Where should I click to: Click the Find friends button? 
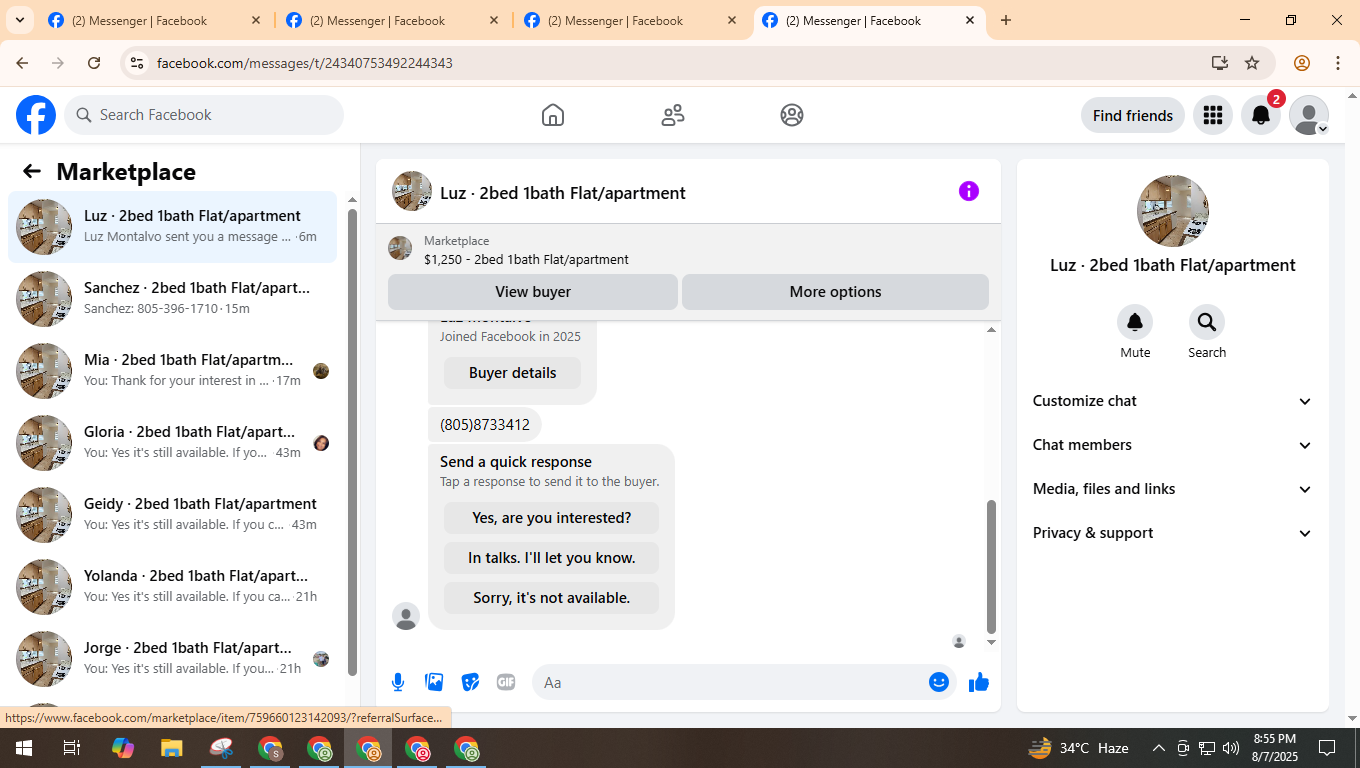(x=1133, y=115)
